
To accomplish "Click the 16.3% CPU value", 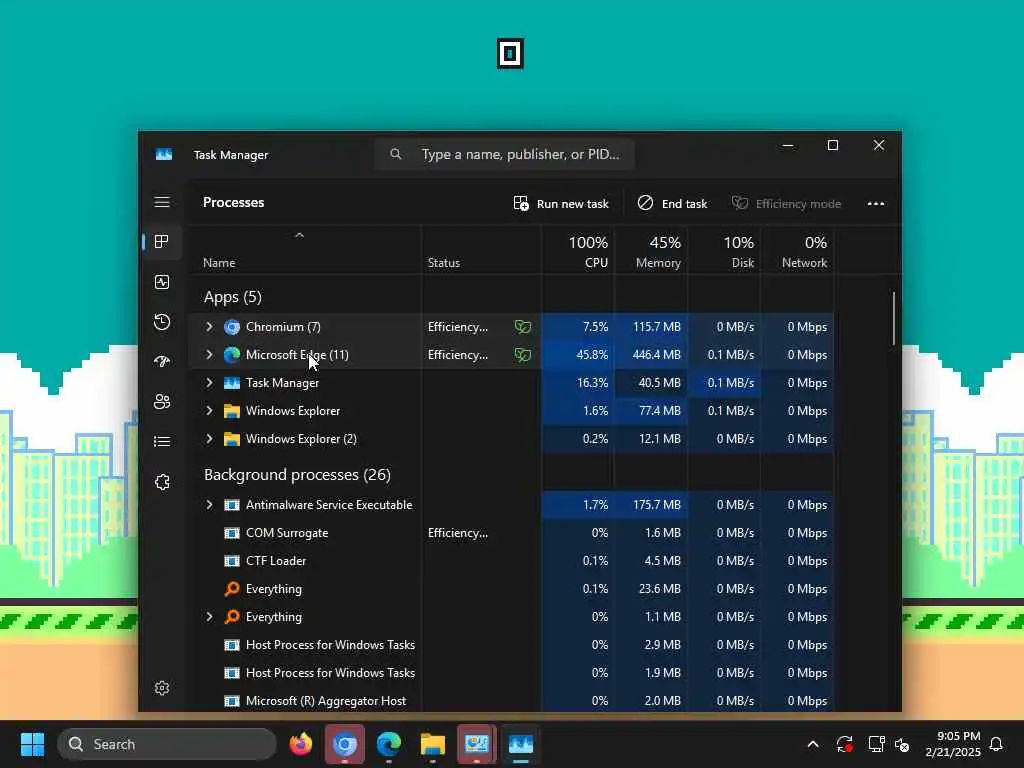I will click(x=592, y=383).
